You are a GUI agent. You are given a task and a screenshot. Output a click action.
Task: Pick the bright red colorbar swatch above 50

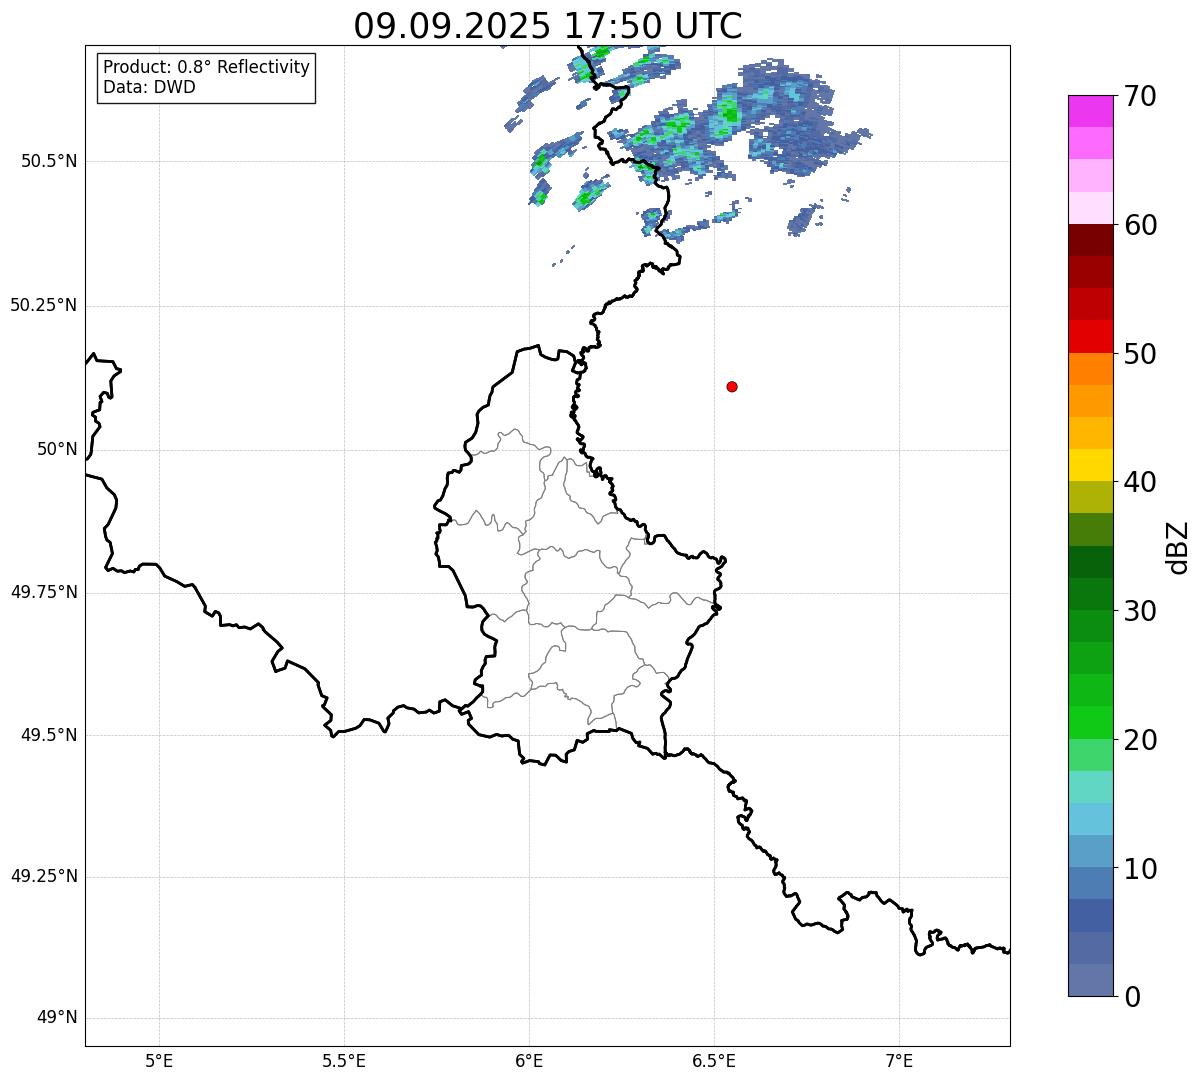[1091, 337]
